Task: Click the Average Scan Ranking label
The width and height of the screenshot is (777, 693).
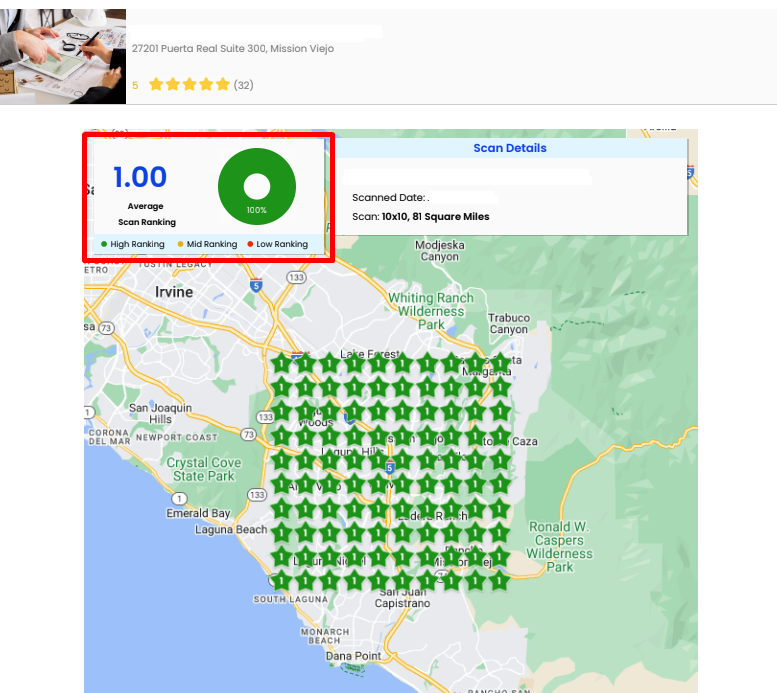Action: (146, 214)
